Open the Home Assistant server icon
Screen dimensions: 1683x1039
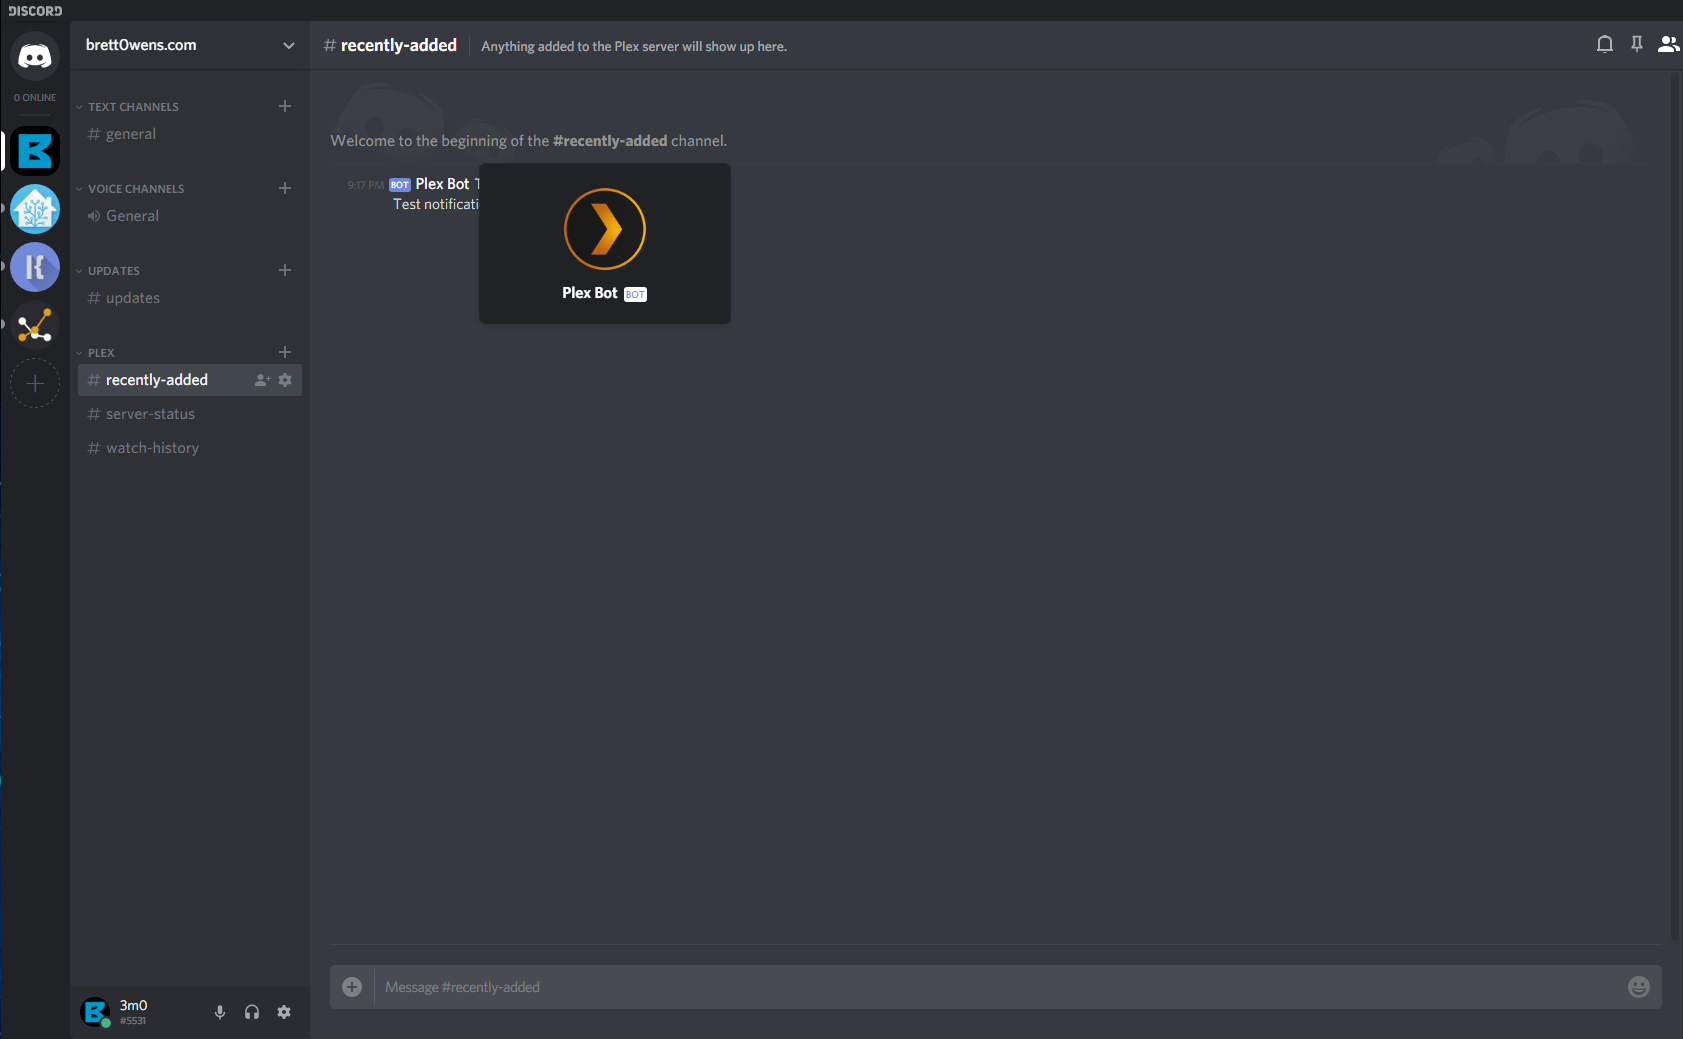pos(35,209)
